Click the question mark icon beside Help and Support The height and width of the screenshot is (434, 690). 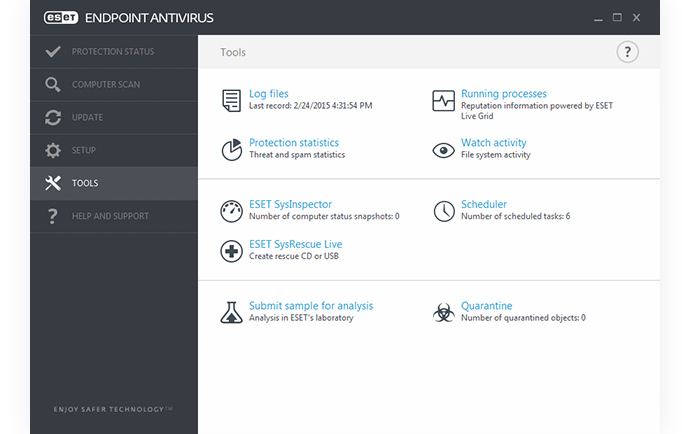pos(53,216)
